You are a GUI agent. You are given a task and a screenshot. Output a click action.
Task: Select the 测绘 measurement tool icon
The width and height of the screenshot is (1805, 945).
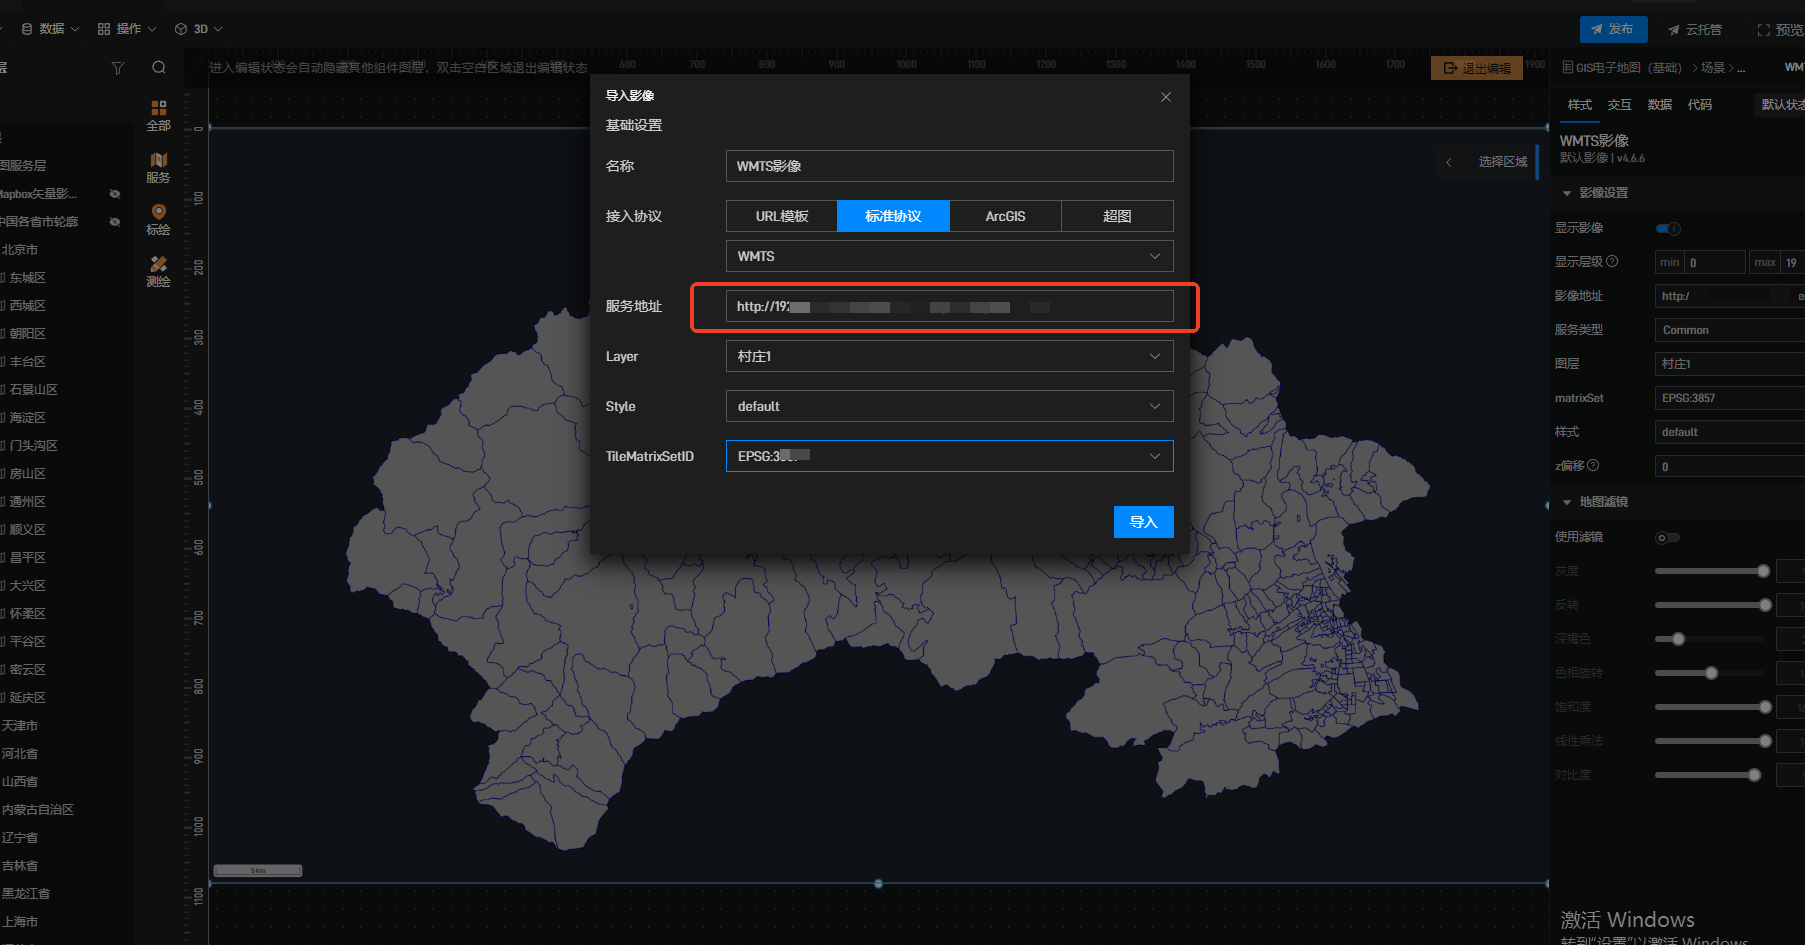[158, 270]
